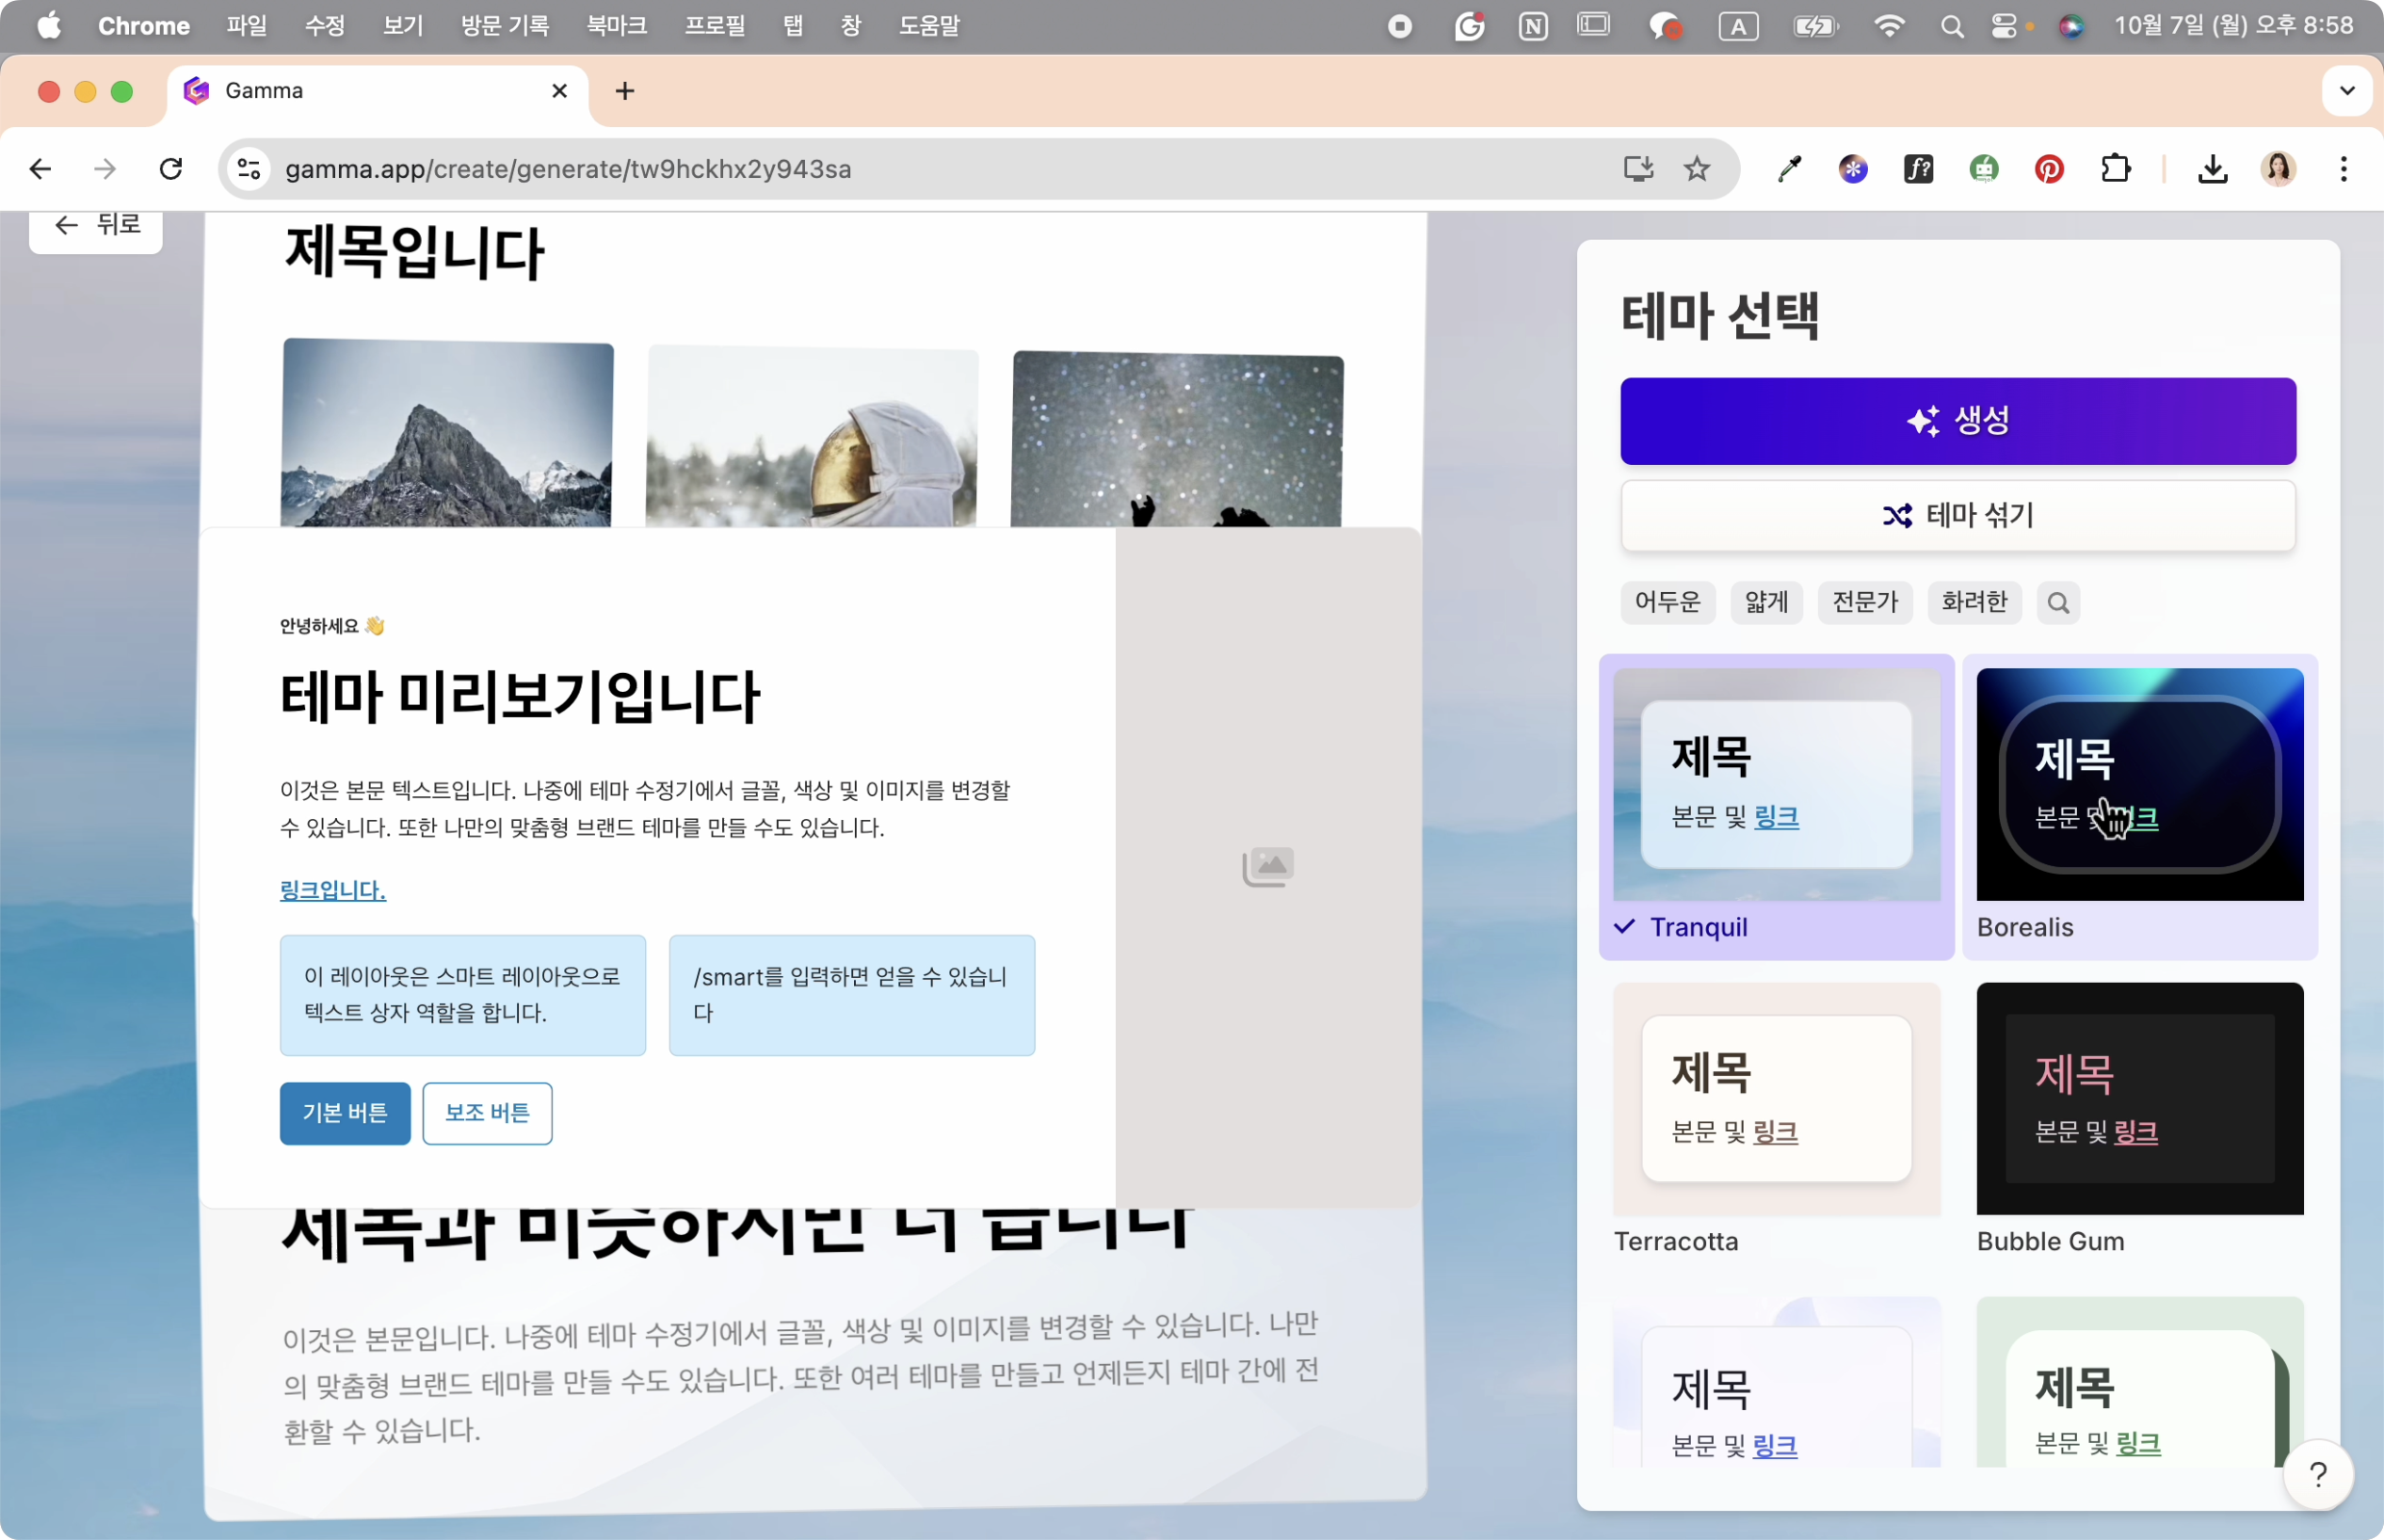The height and width of the screenshot is (1540, 2384).
Task: Toggle the 전문가 filter chip
Action: [1864, 602]
